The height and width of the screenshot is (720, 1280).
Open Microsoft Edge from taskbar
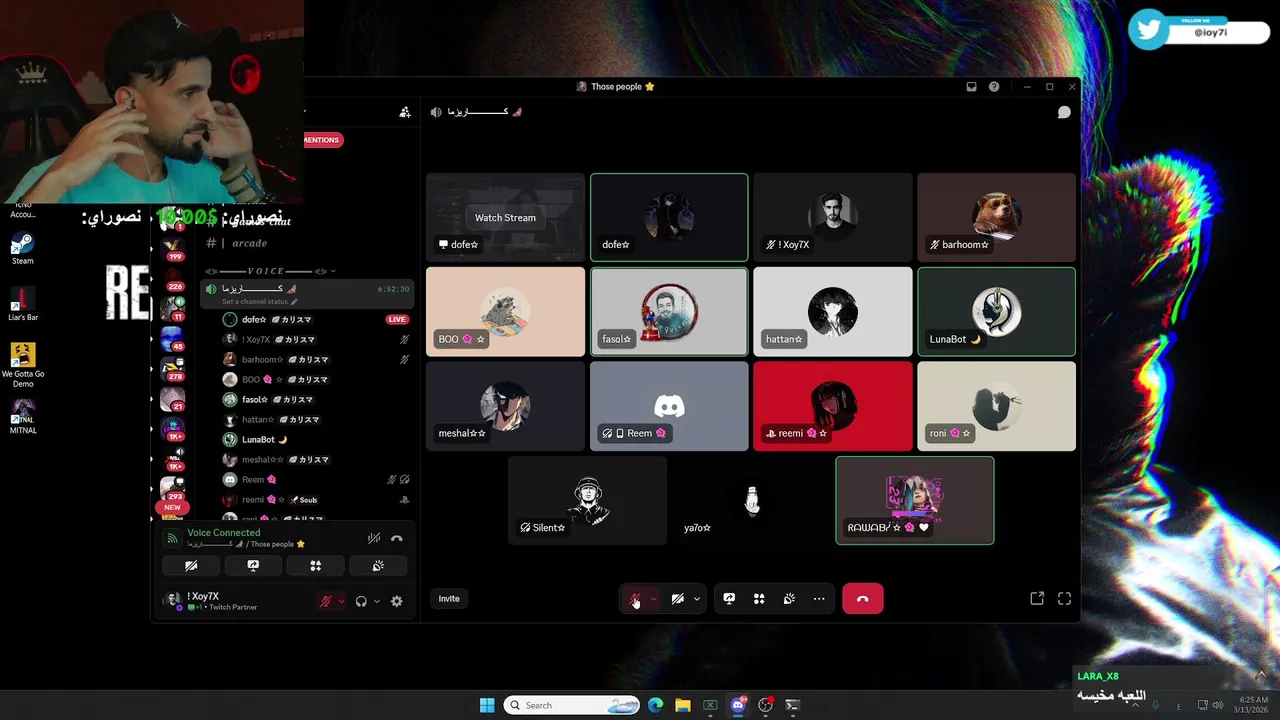(x=655, y=705)
